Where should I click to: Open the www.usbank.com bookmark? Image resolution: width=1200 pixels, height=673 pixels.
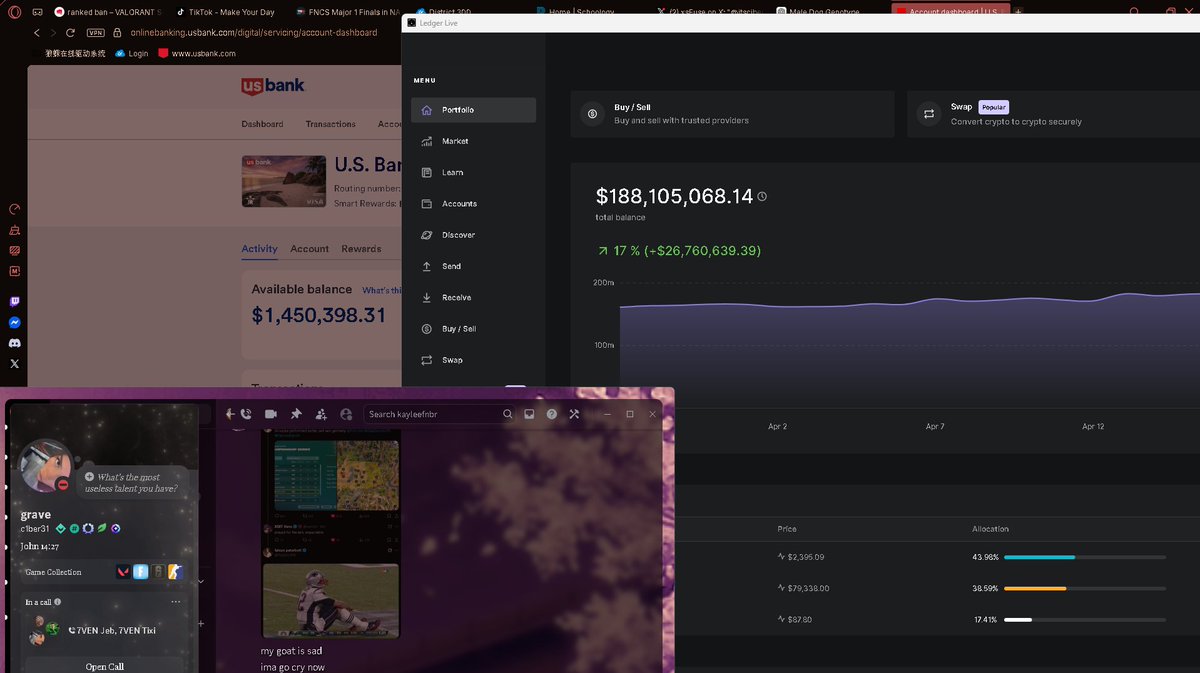click(x=197, y=53)
